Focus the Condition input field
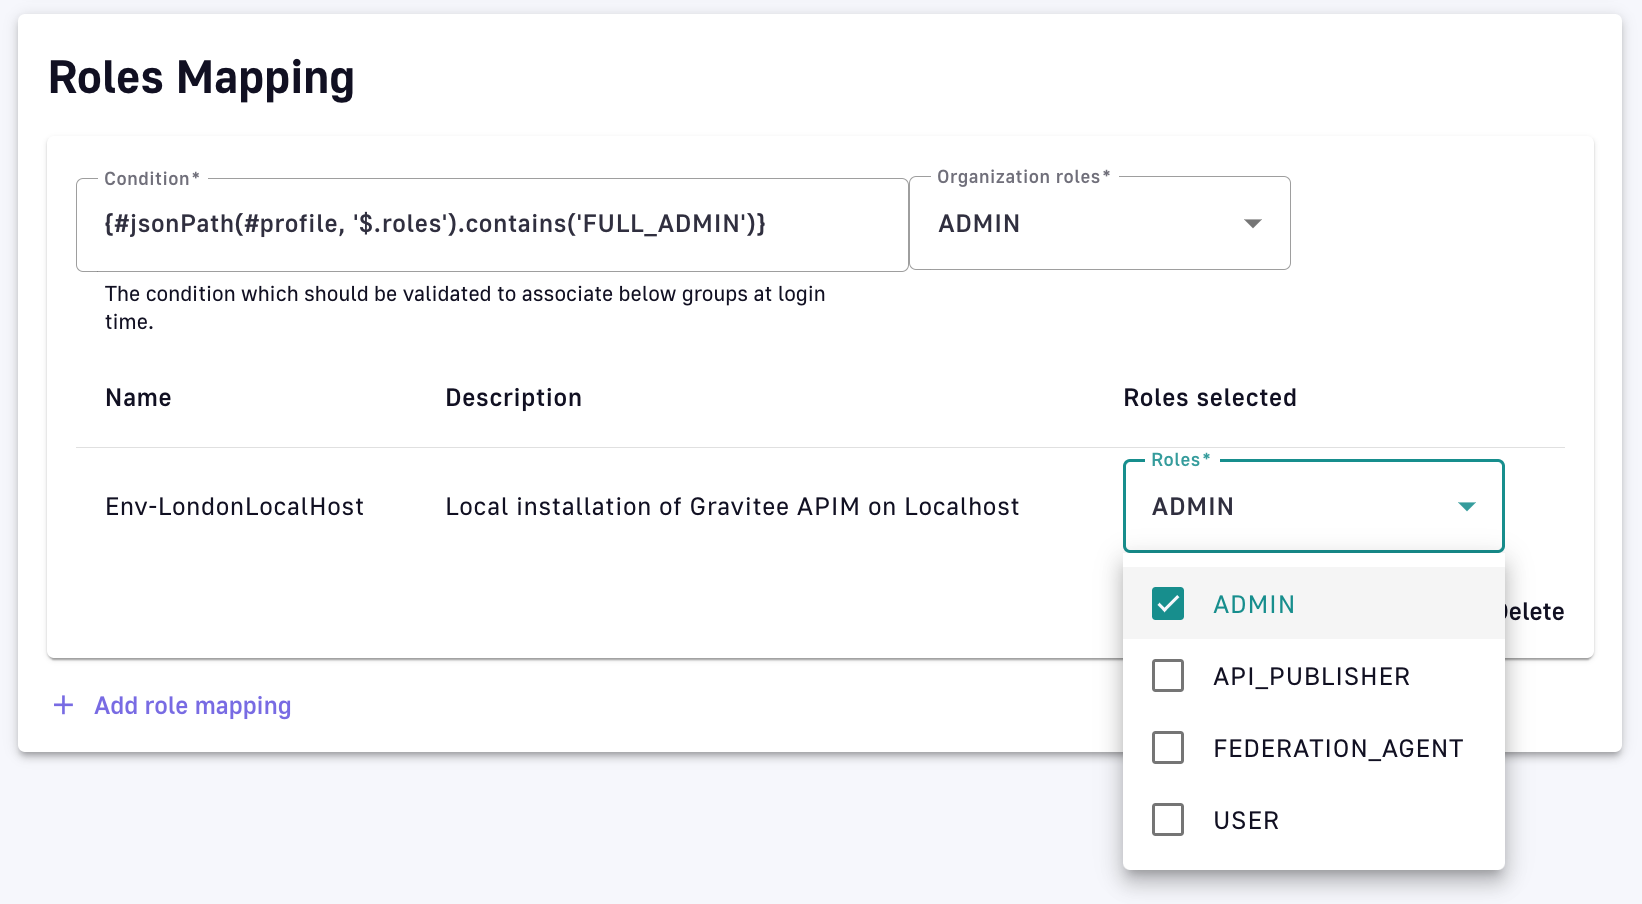 tap(491, 224)
